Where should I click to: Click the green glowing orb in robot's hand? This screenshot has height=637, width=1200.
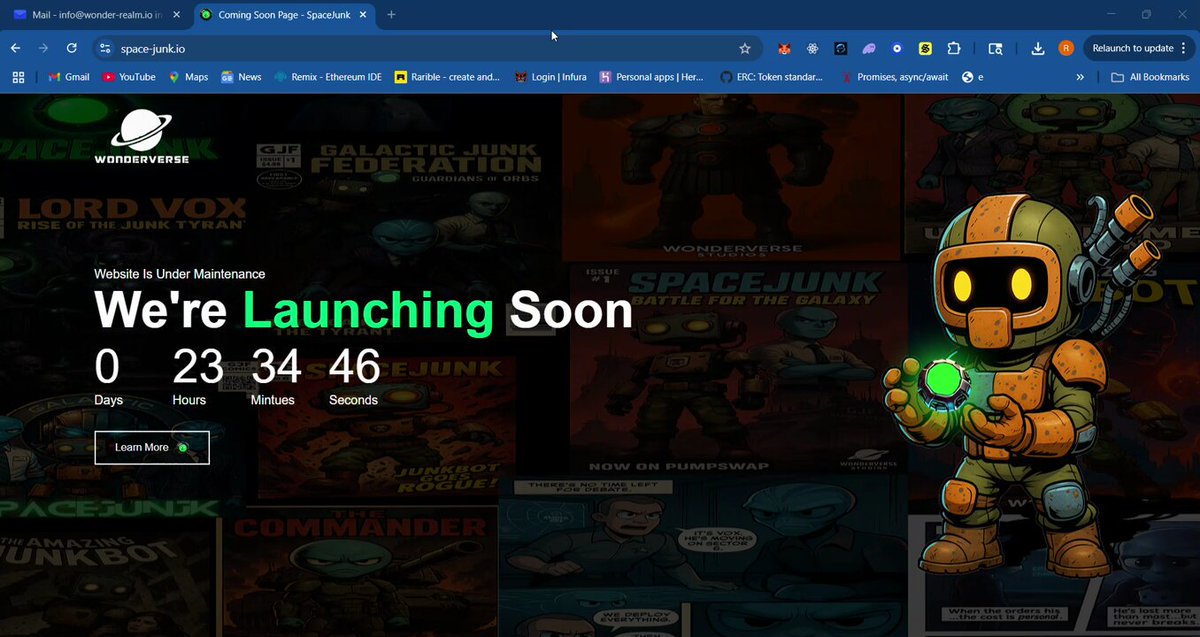941,380
